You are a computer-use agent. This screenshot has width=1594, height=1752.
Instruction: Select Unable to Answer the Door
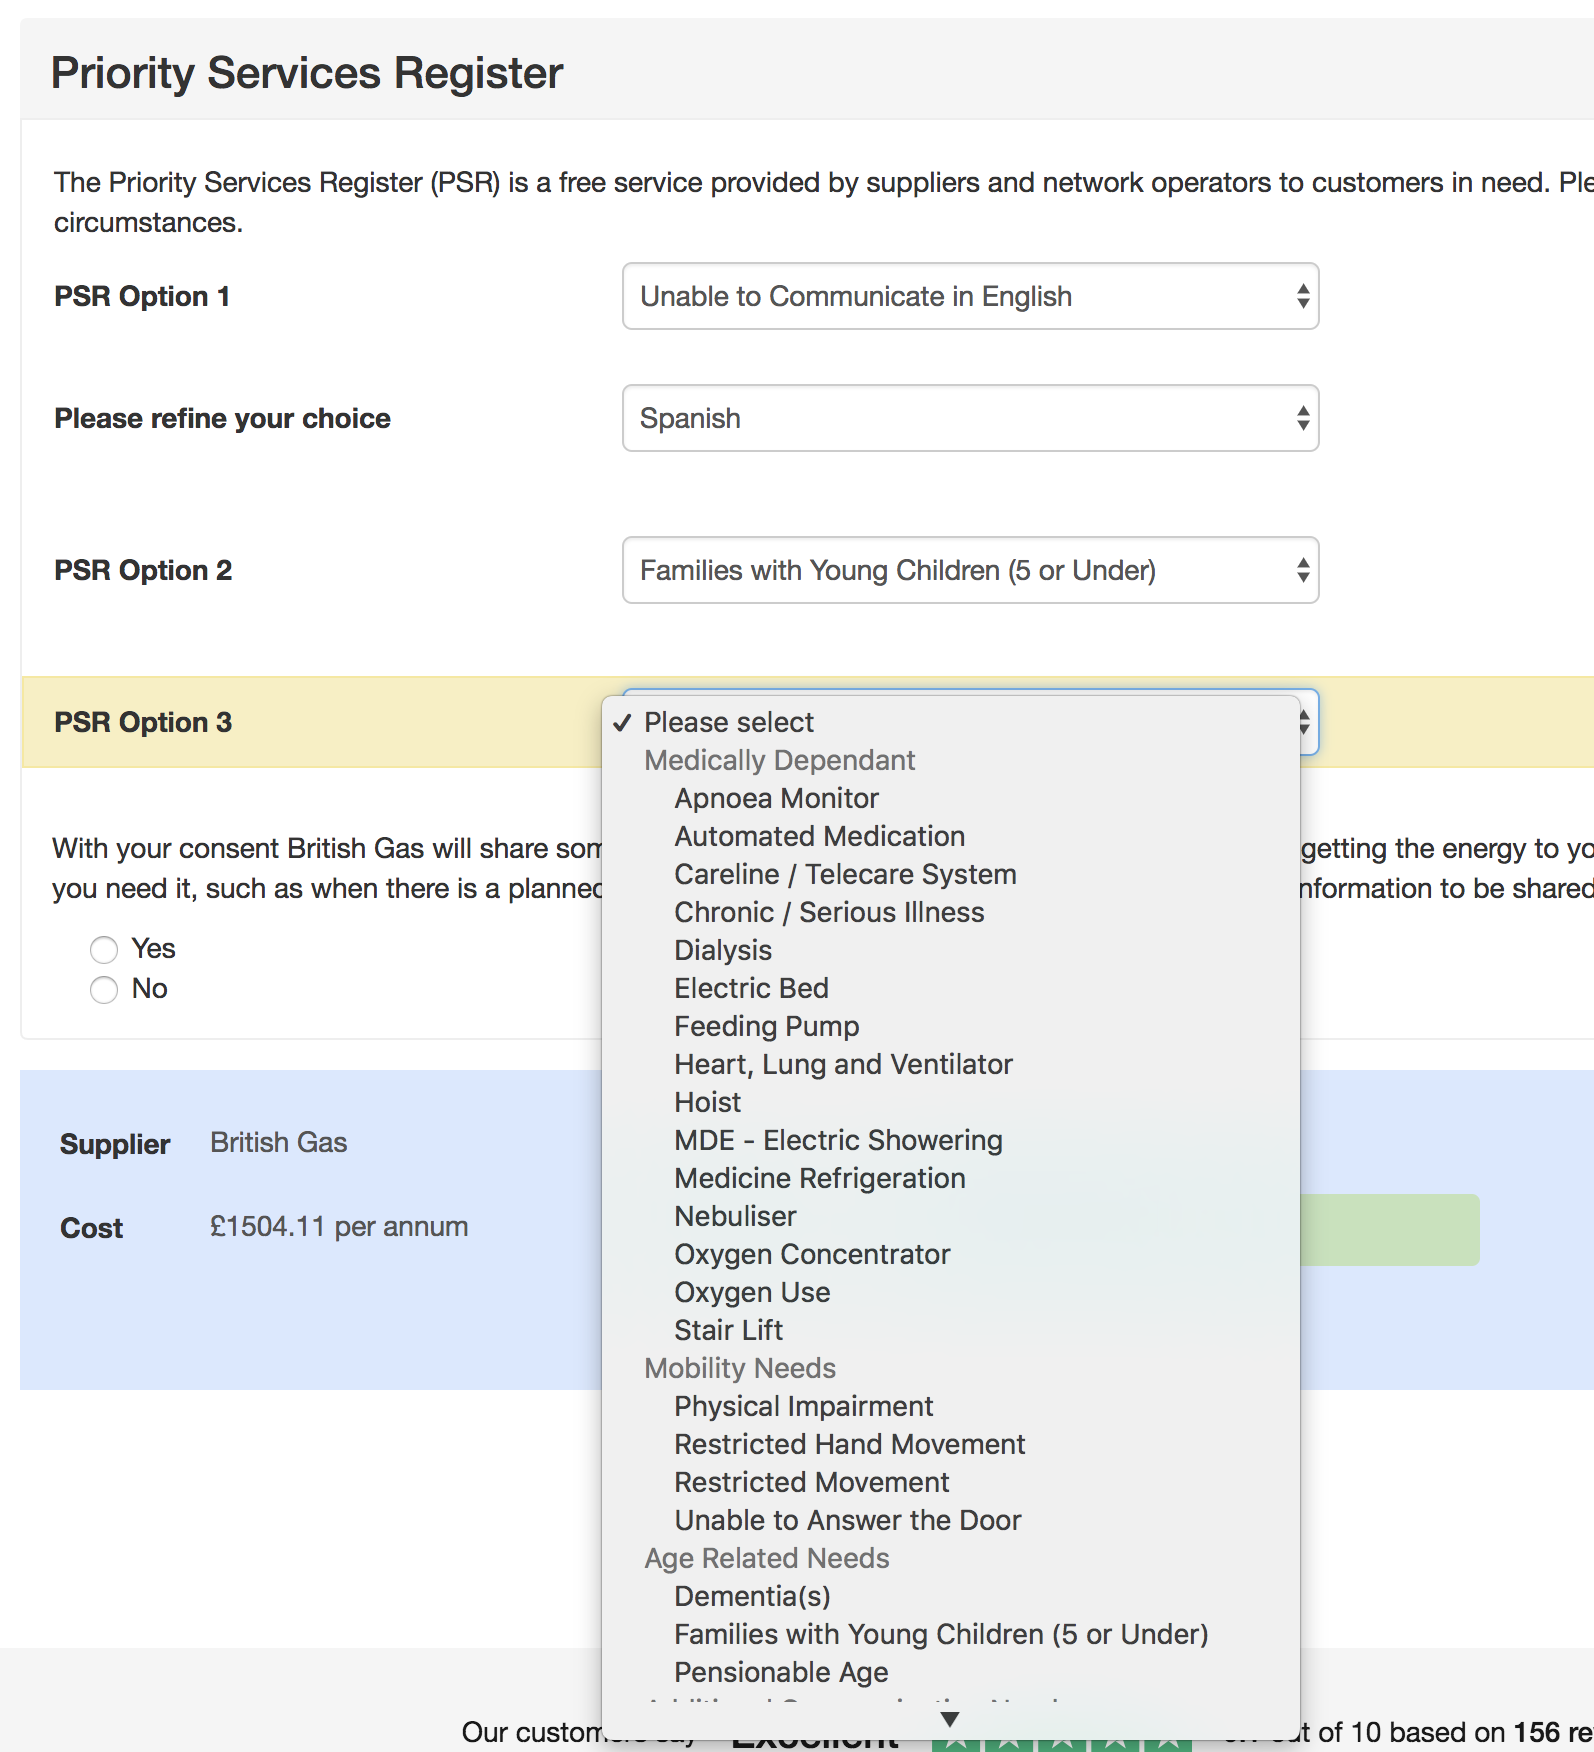951,1520
